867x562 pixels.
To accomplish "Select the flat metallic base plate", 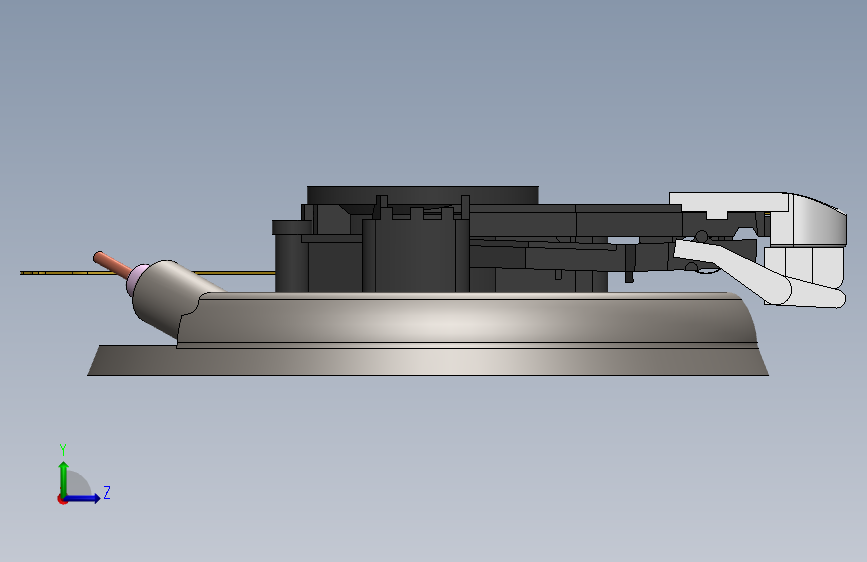I will click(x=428, y=360).
